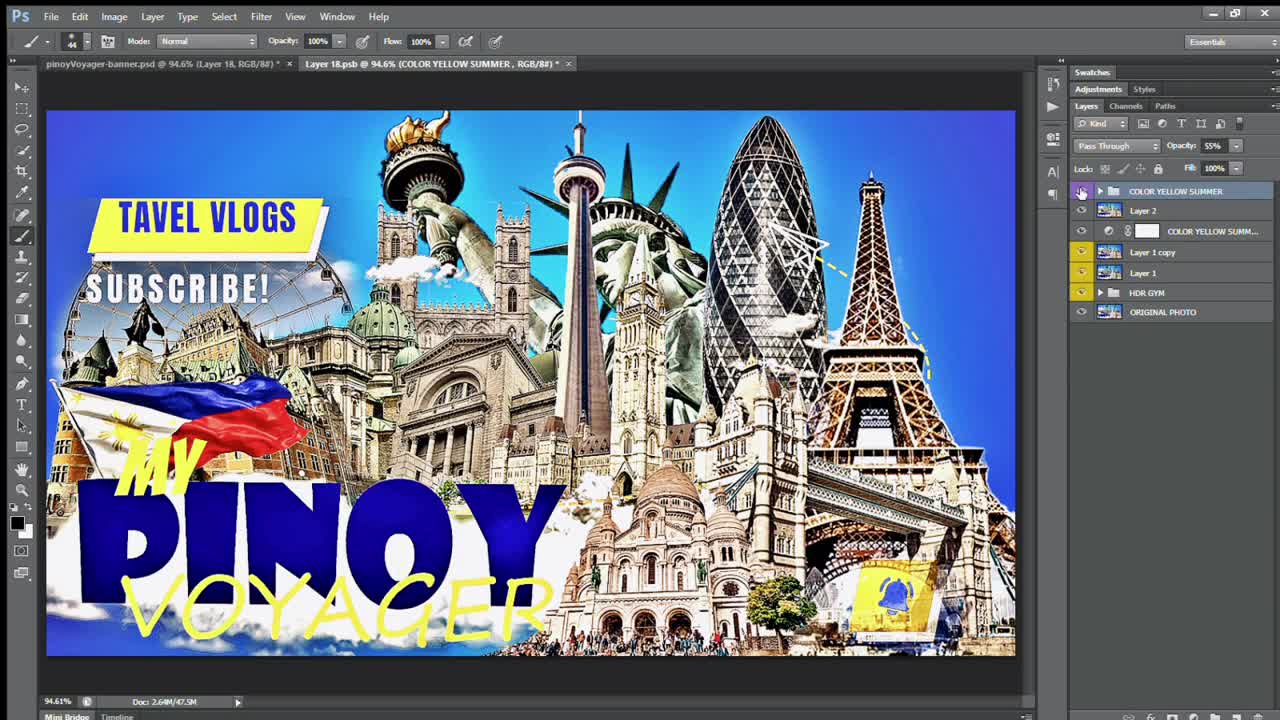Screen dimensions: 1280x720
Task: Select the Rectangular Marquee tool
Action: [22, 108]
